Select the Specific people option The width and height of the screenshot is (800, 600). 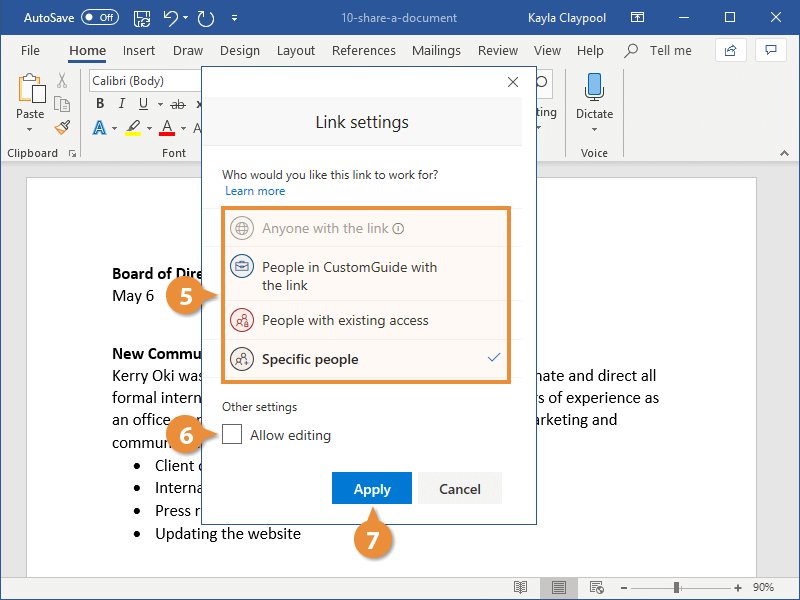click(365, 359)
